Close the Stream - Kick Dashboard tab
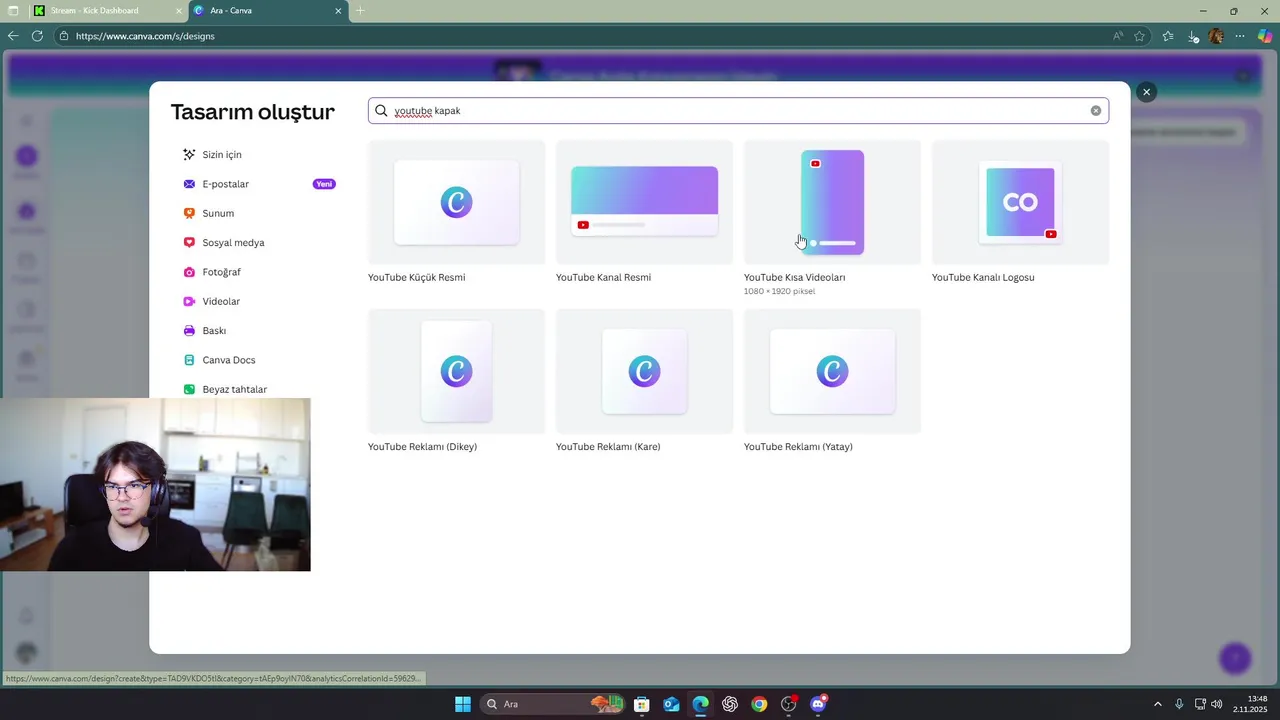The image size is (1280, 720). tap(179, 11)
